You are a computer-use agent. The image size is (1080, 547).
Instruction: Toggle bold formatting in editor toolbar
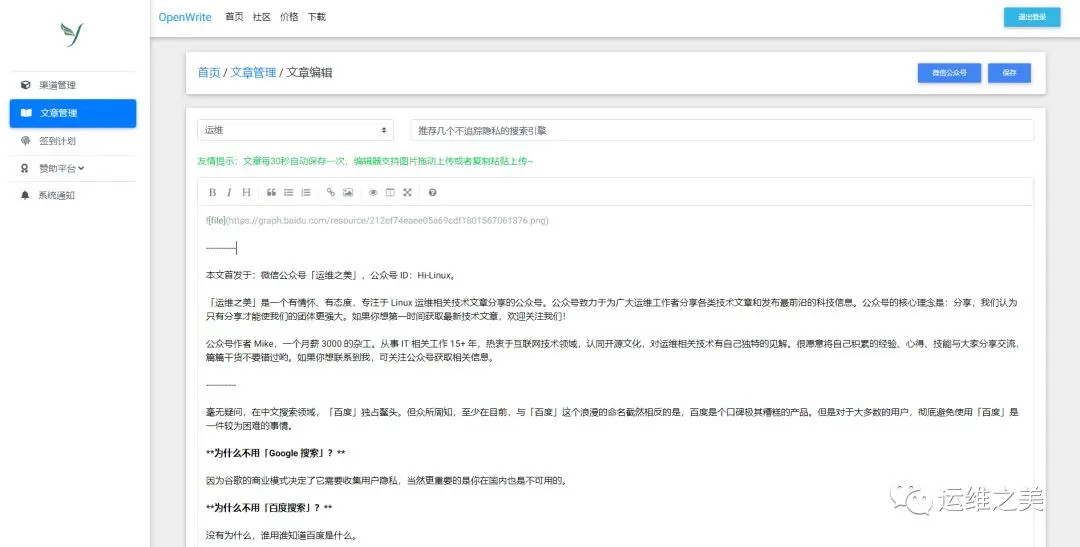[212, 192]
